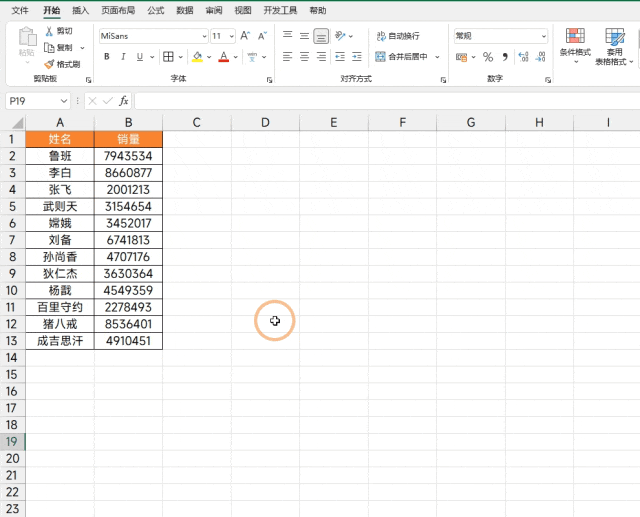The width and height of the screenshot is (640, 517).
Task: Click the Conditional Formatting icon
Action: point(575,36)
